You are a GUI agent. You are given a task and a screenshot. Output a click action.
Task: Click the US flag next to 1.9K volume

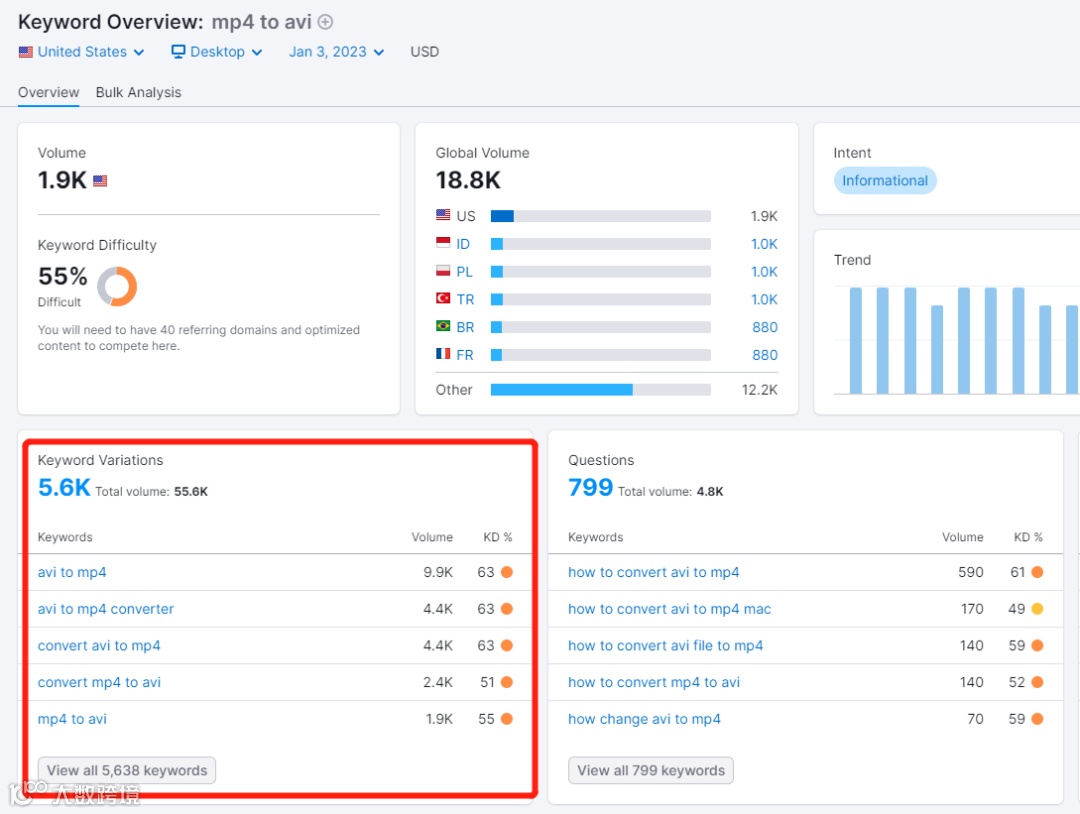coord(100,181)
